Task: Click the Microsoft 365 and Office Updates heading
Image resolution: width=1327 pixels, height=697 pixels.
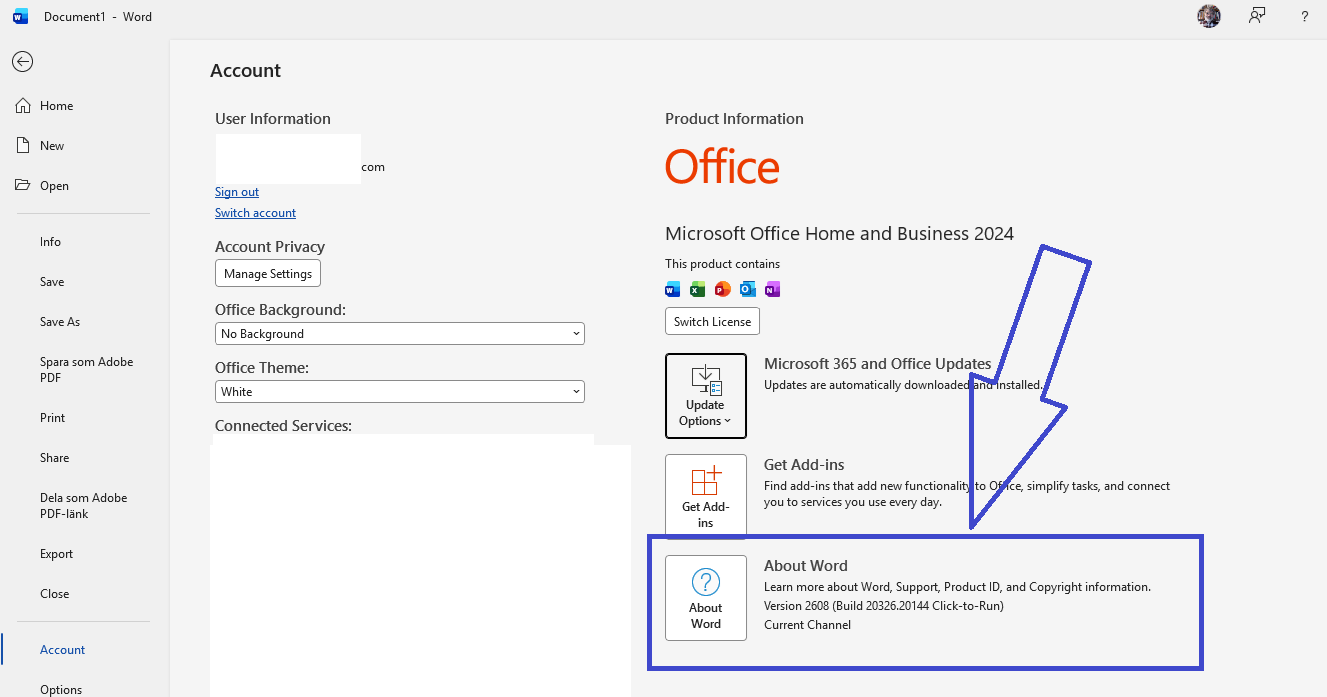Action: (x=877, y=364)
